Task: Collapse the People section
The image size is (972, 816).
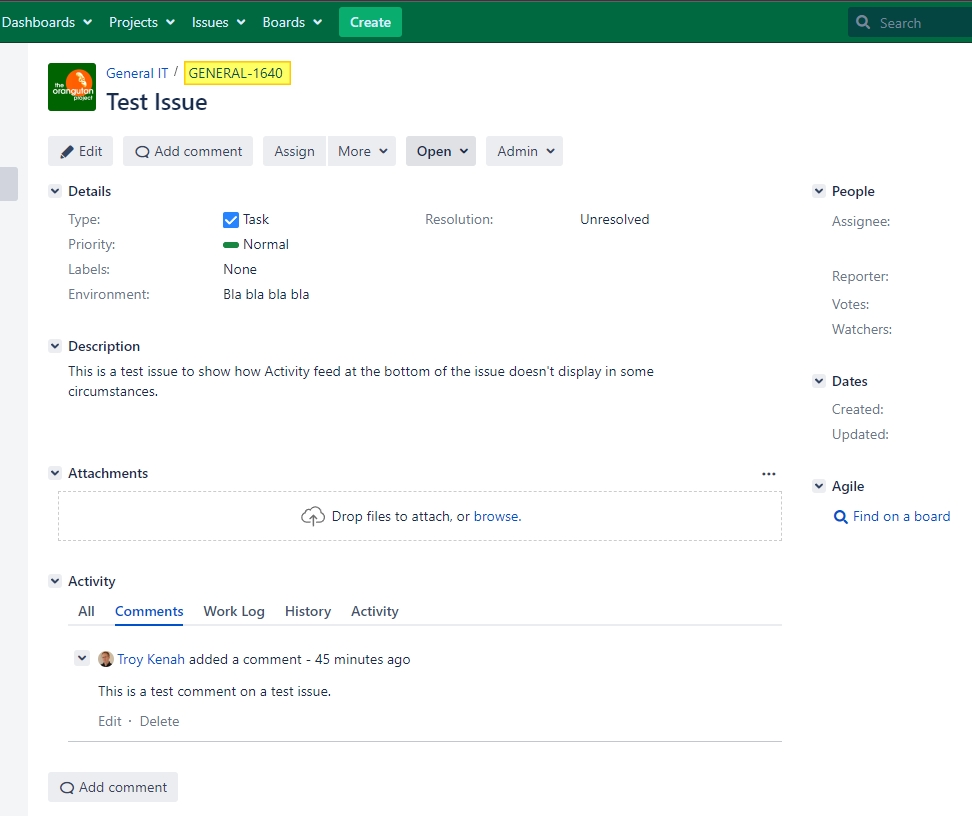Action: pyautogui.click(x=819, y=191)
